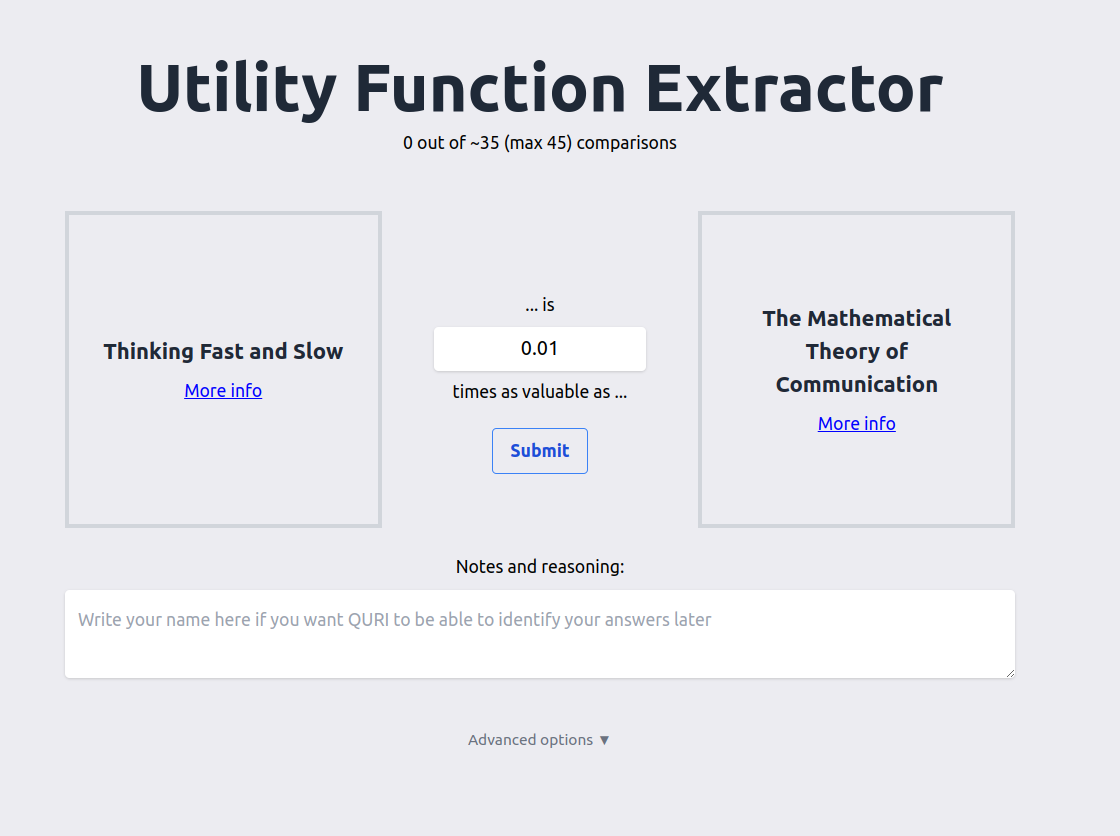
Task: Open More info for Mathematical Theory of Communication
Action: [x=856, y=424]
